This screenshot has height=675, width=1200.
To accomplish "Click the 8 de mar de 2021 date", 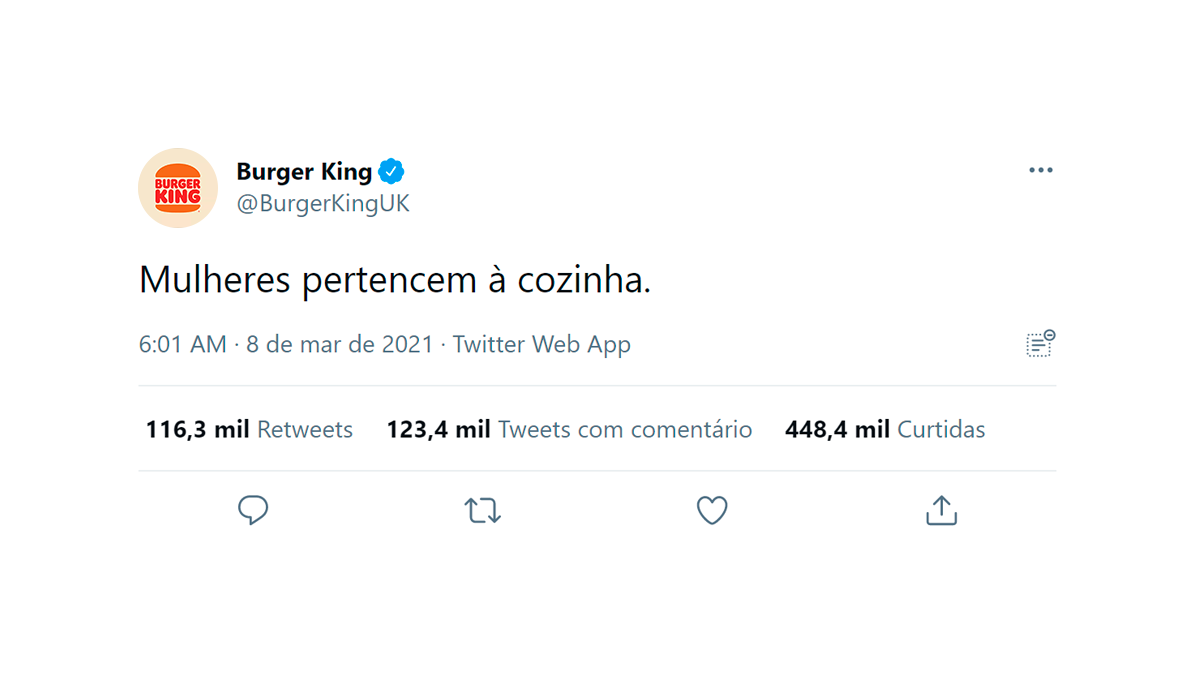I will click(340, 345).
